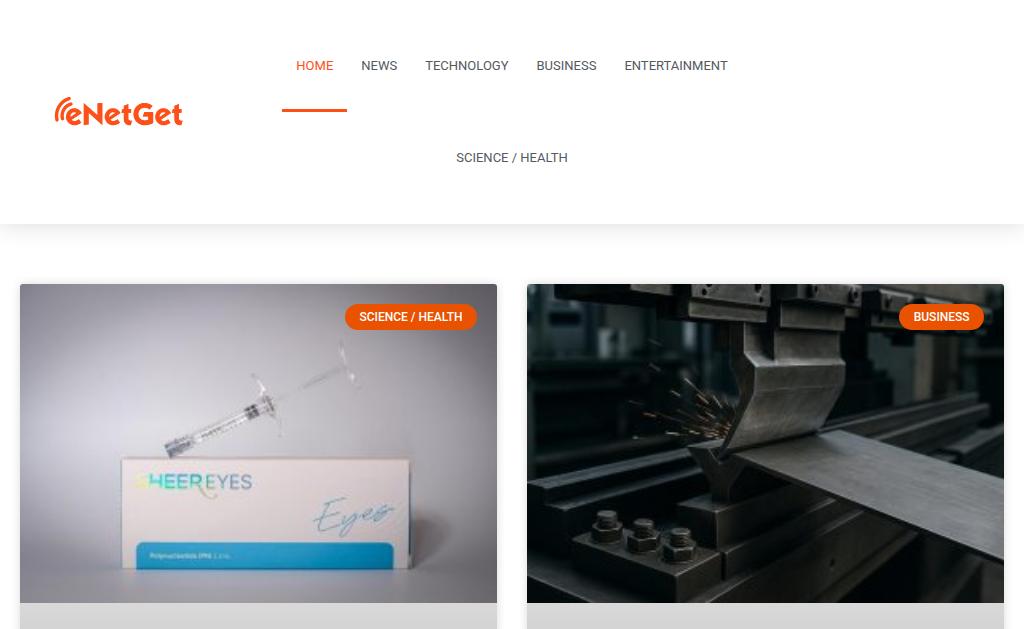Open the metal press machine article image
This screenshot has width=1024, height=629.
[765, 443]
